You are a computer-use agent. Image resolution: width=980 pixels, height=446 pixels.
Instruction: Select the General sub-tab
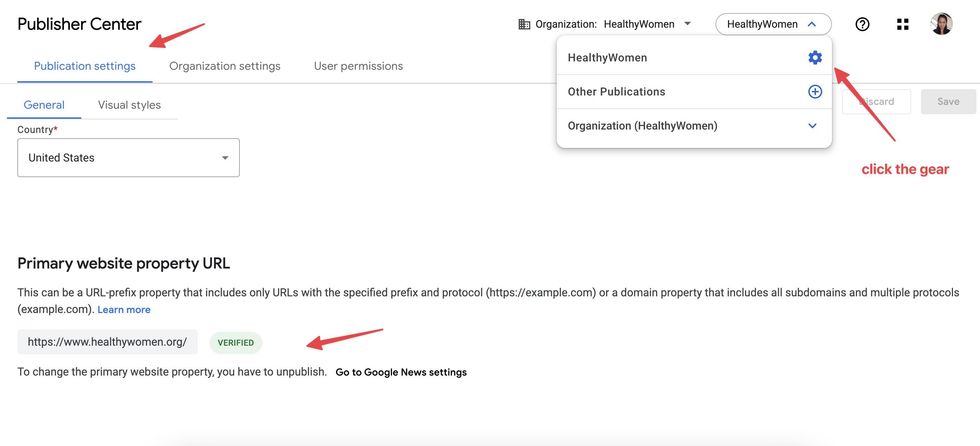click(x=44, y=105)
